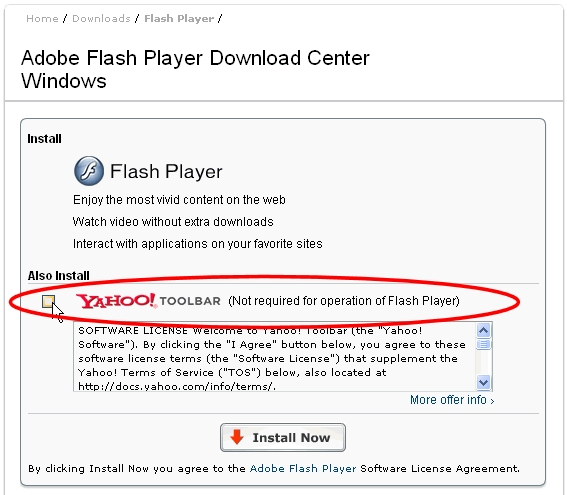This screenshot has height=495, width=567.
Task: Click the docs.yahoo.com terms URL text
Action: click(177, 387)
